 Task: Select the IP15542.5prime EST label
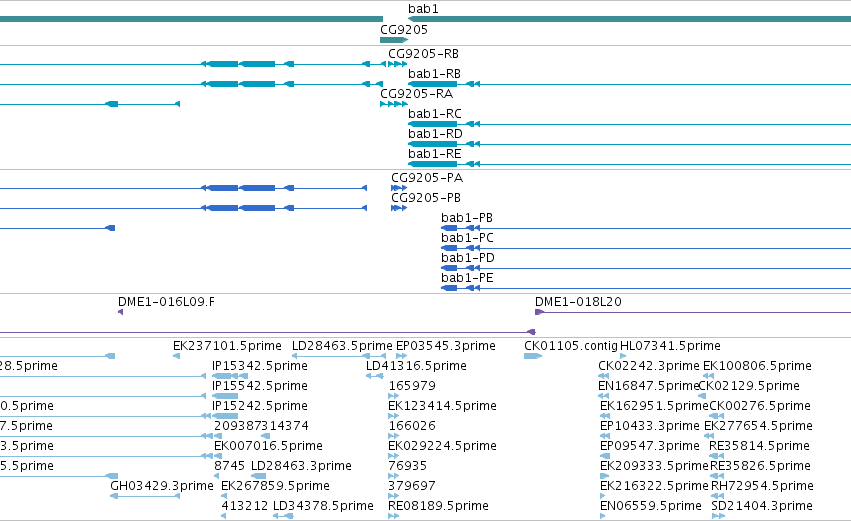[259, 386]
